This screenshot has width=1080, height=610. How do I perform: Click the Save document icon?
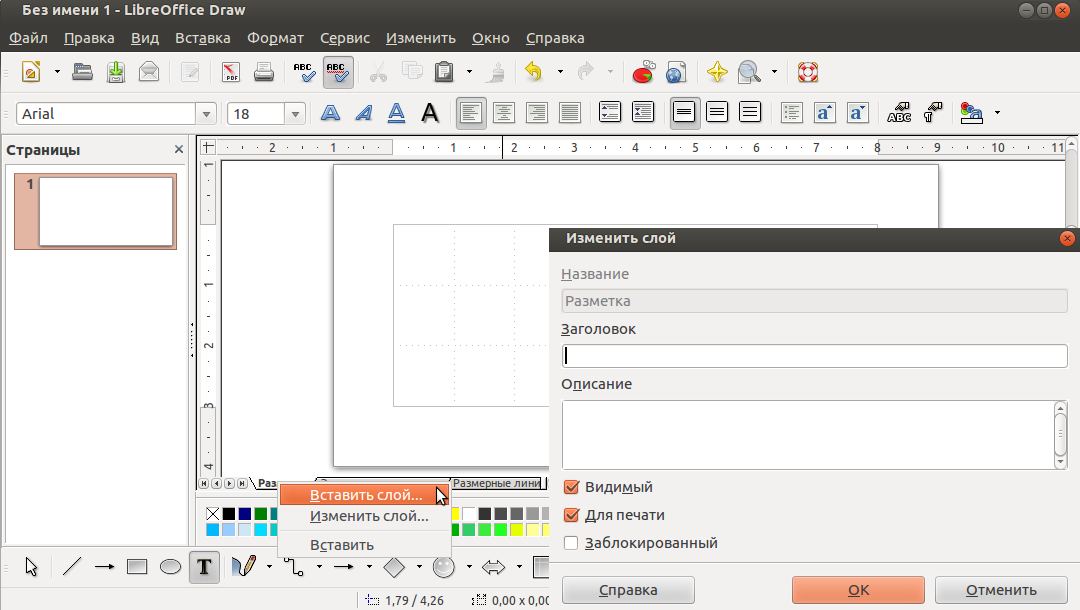click(x=116, y=72)
